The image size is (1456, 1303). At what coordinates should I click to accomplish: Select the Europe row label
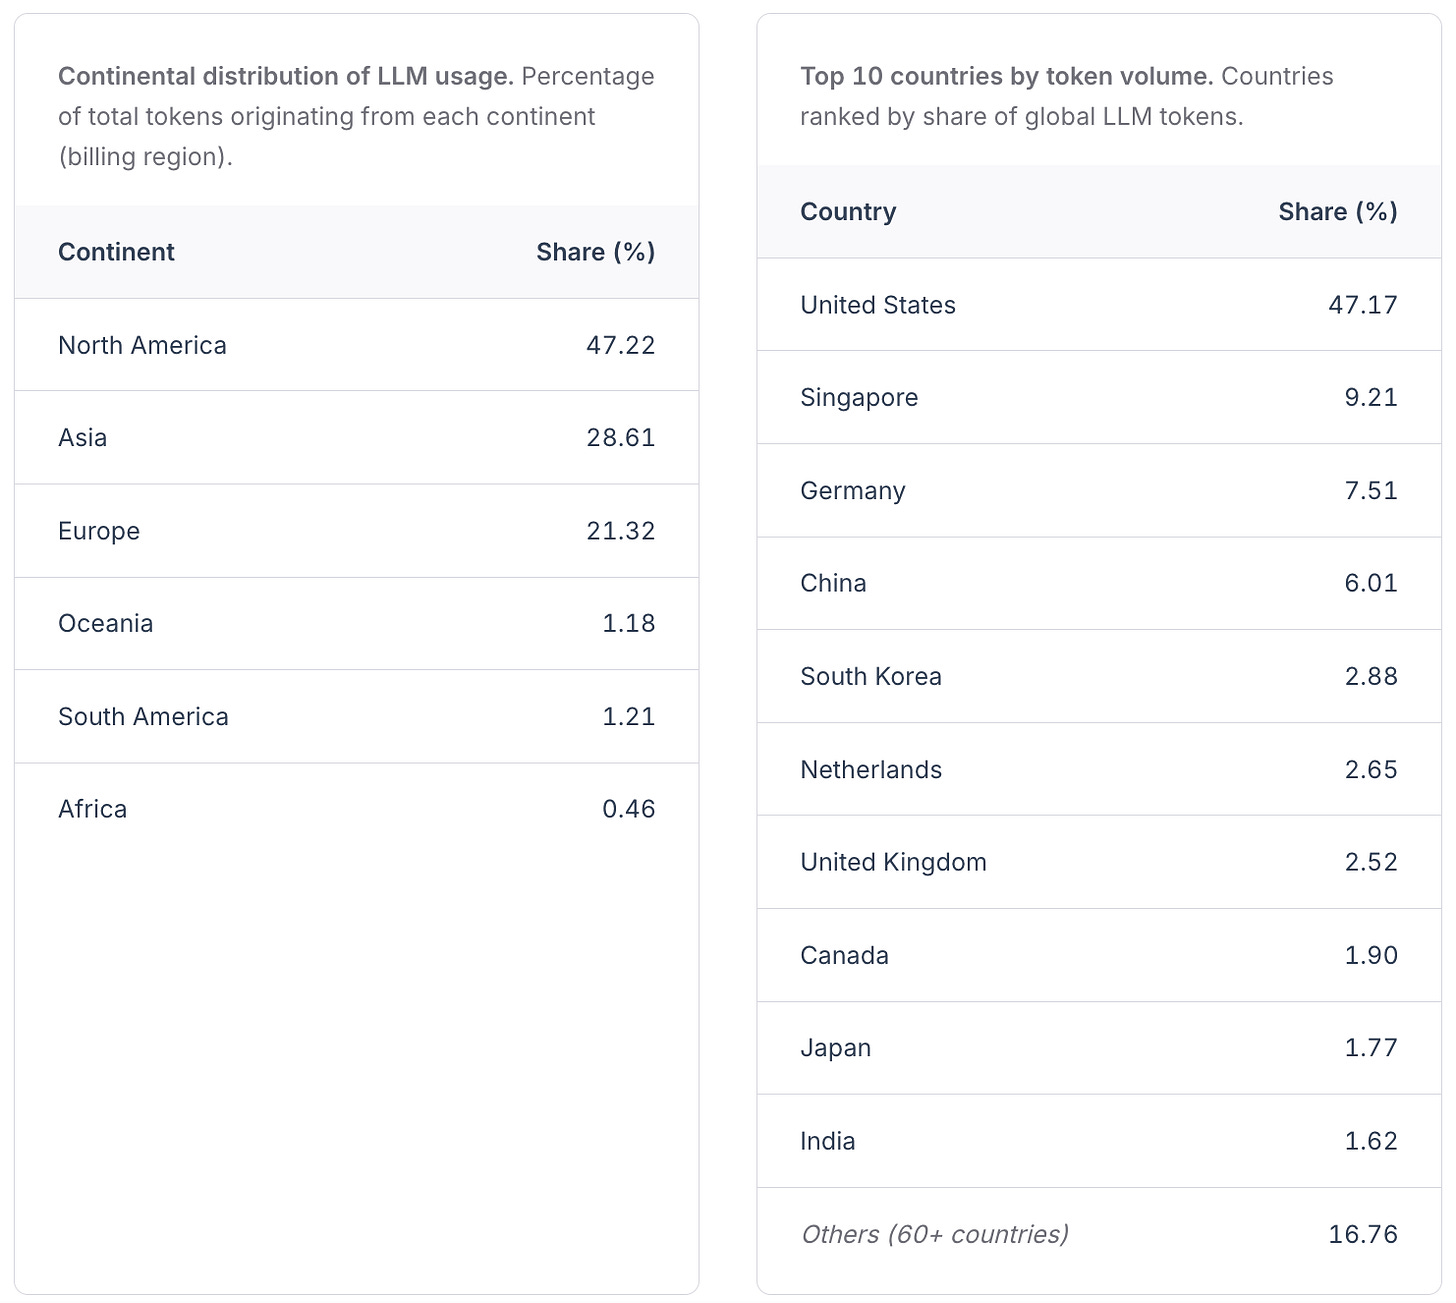99,531
